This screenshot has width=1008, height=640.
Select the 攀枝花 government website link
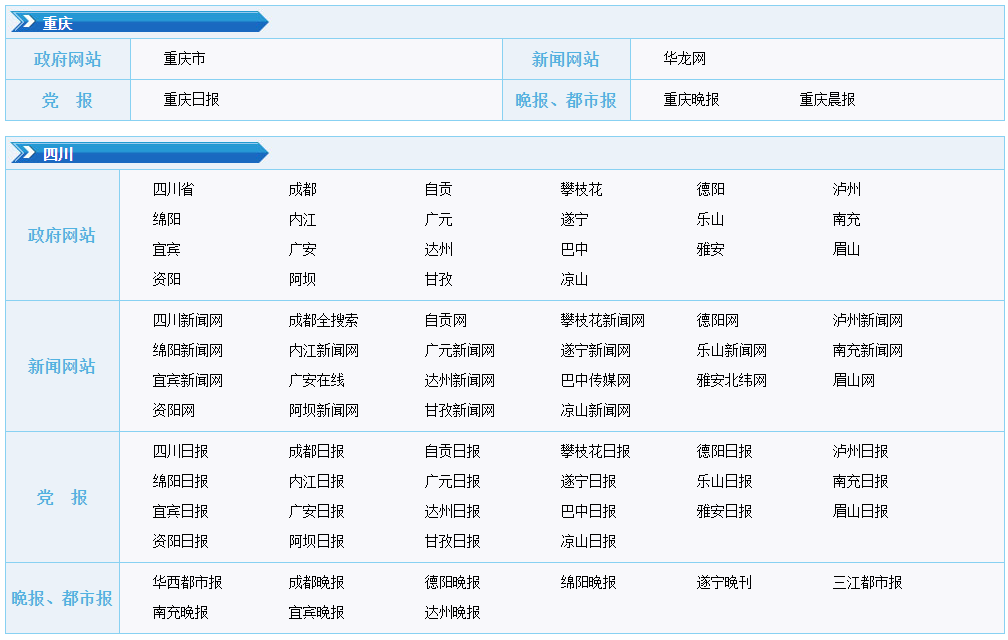[x=581, y=190]
